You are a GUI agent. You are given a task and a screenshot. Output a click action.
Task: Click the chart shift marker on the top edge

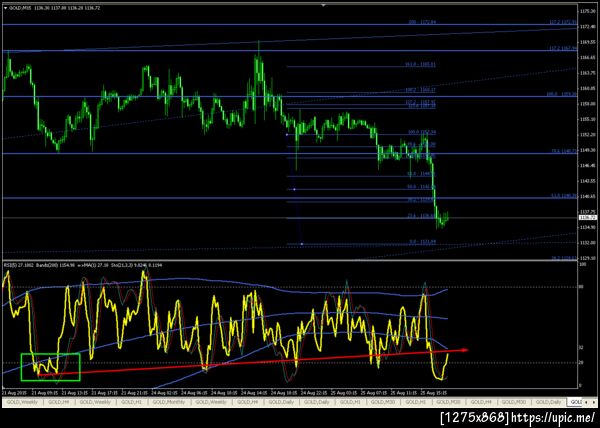[x=323, y=5]
